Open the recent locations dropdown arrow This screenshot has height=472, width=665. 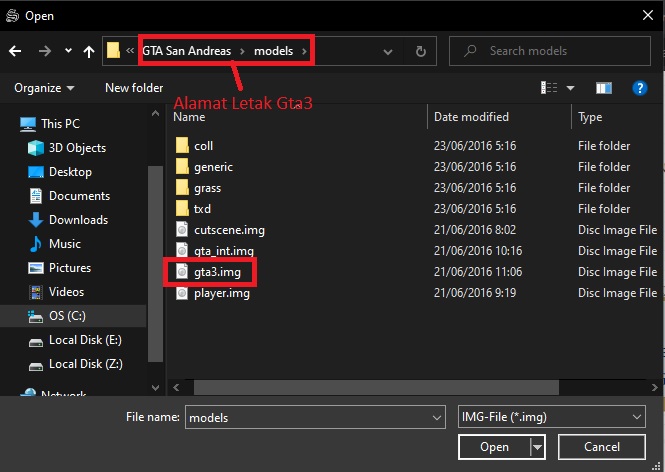click(68, 51)
